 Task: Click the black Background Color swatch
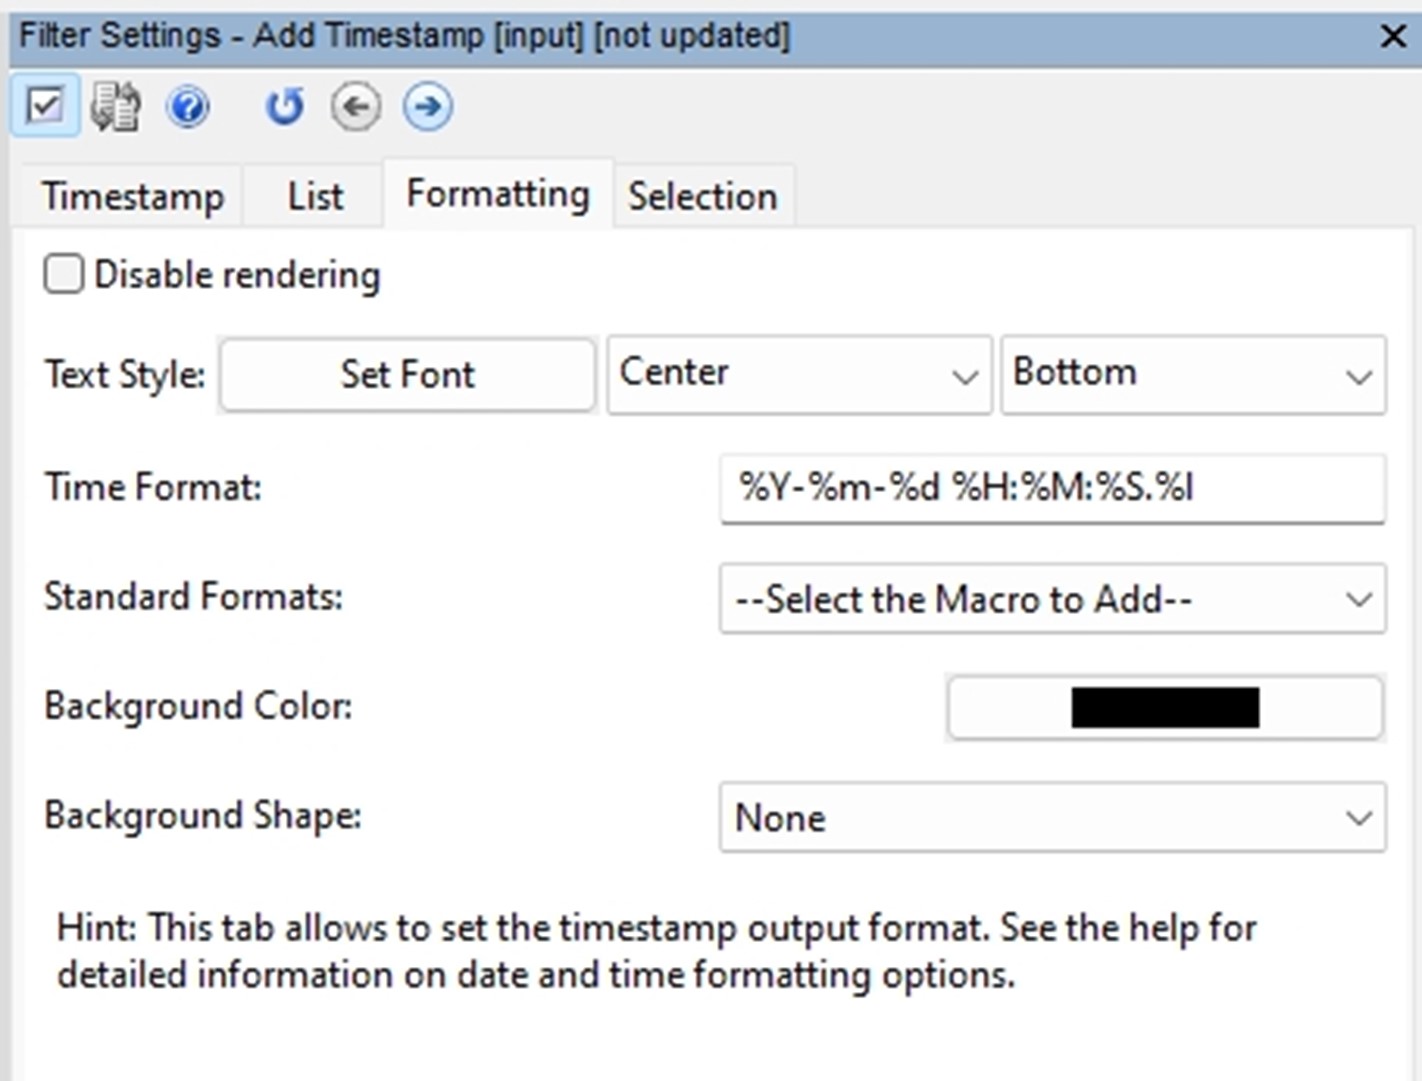click(1163, 707)
